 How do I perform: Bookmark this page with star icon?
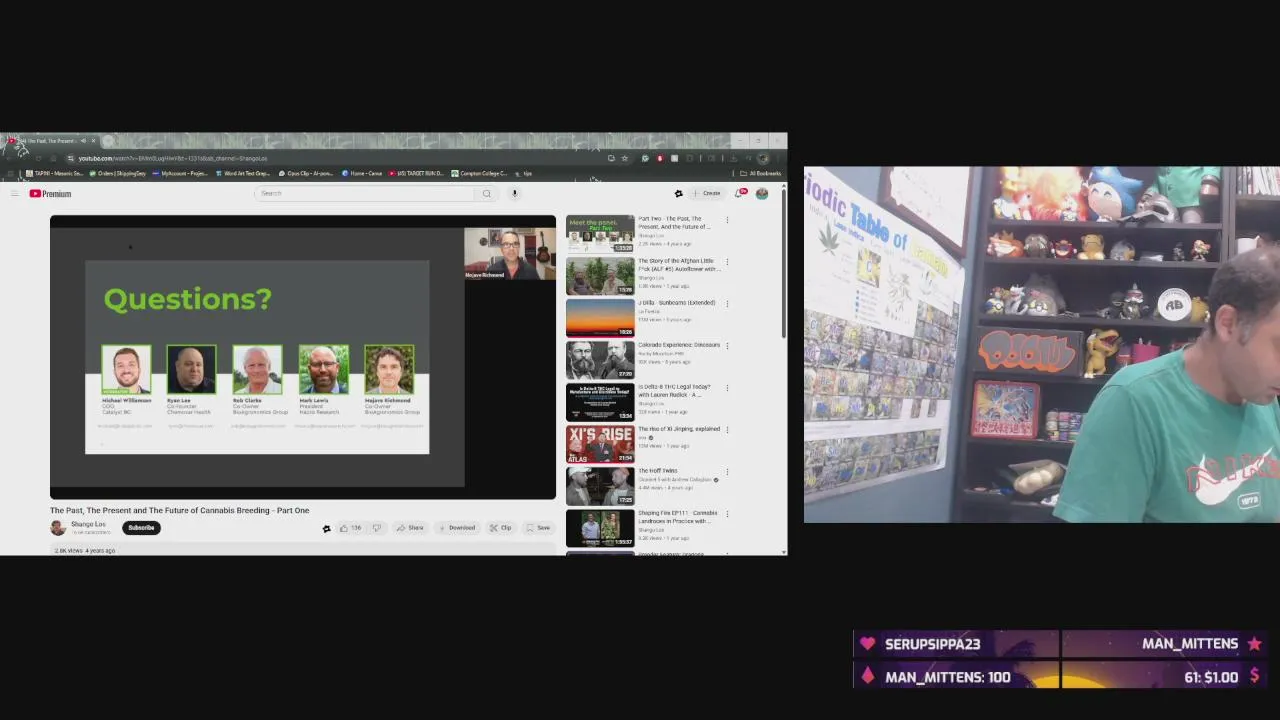coord(625,158)
